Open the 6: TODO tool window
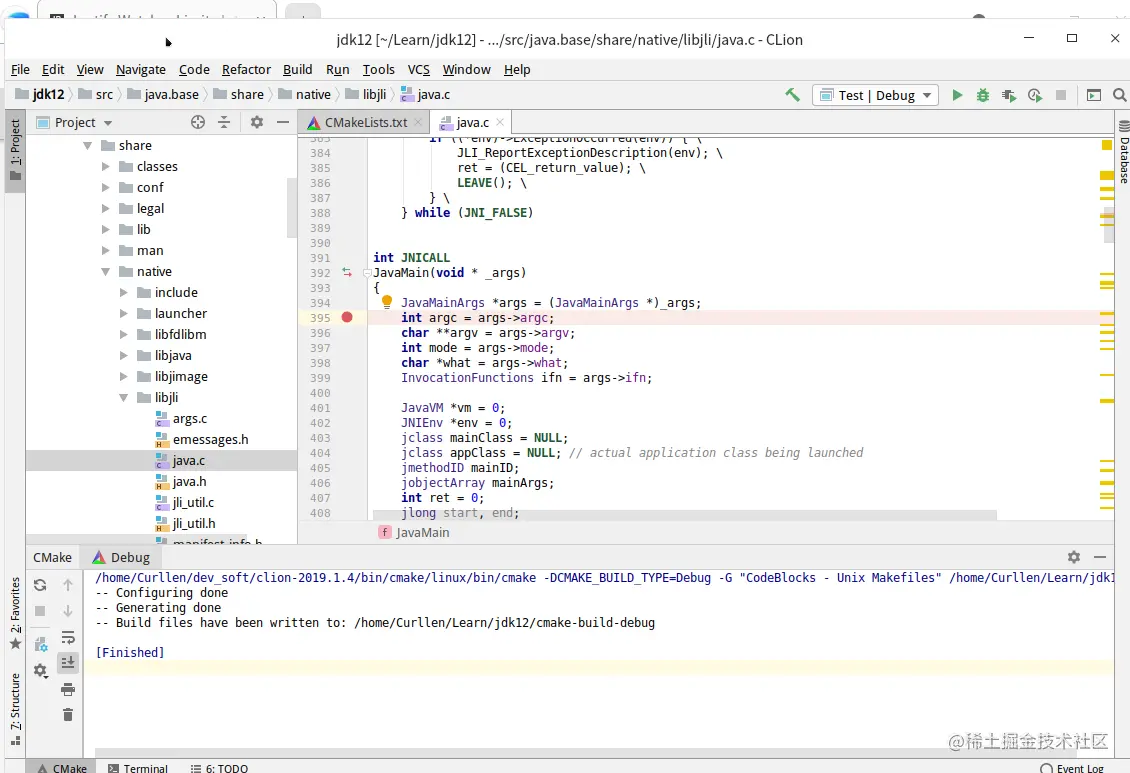The height and width of the screenshot is (773, 1130). [x=220, y=768]
